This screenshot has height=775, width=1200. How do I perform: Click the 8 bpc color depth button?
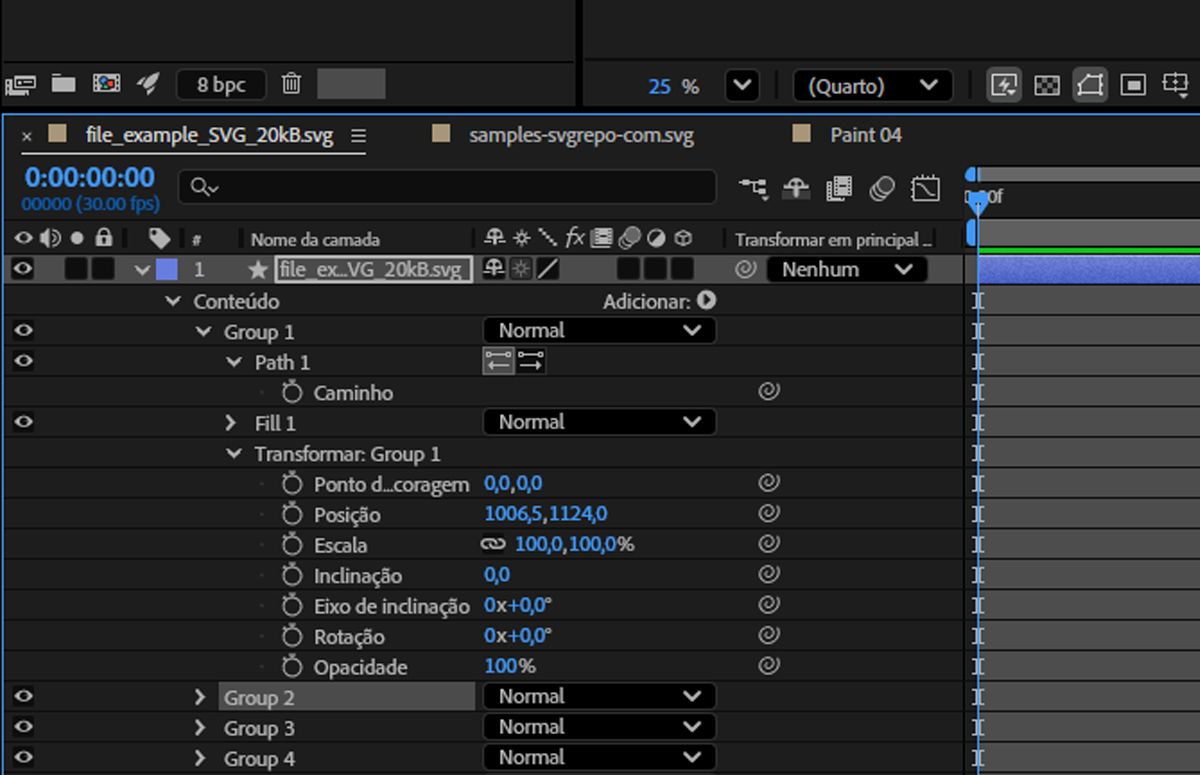point(221,85)
